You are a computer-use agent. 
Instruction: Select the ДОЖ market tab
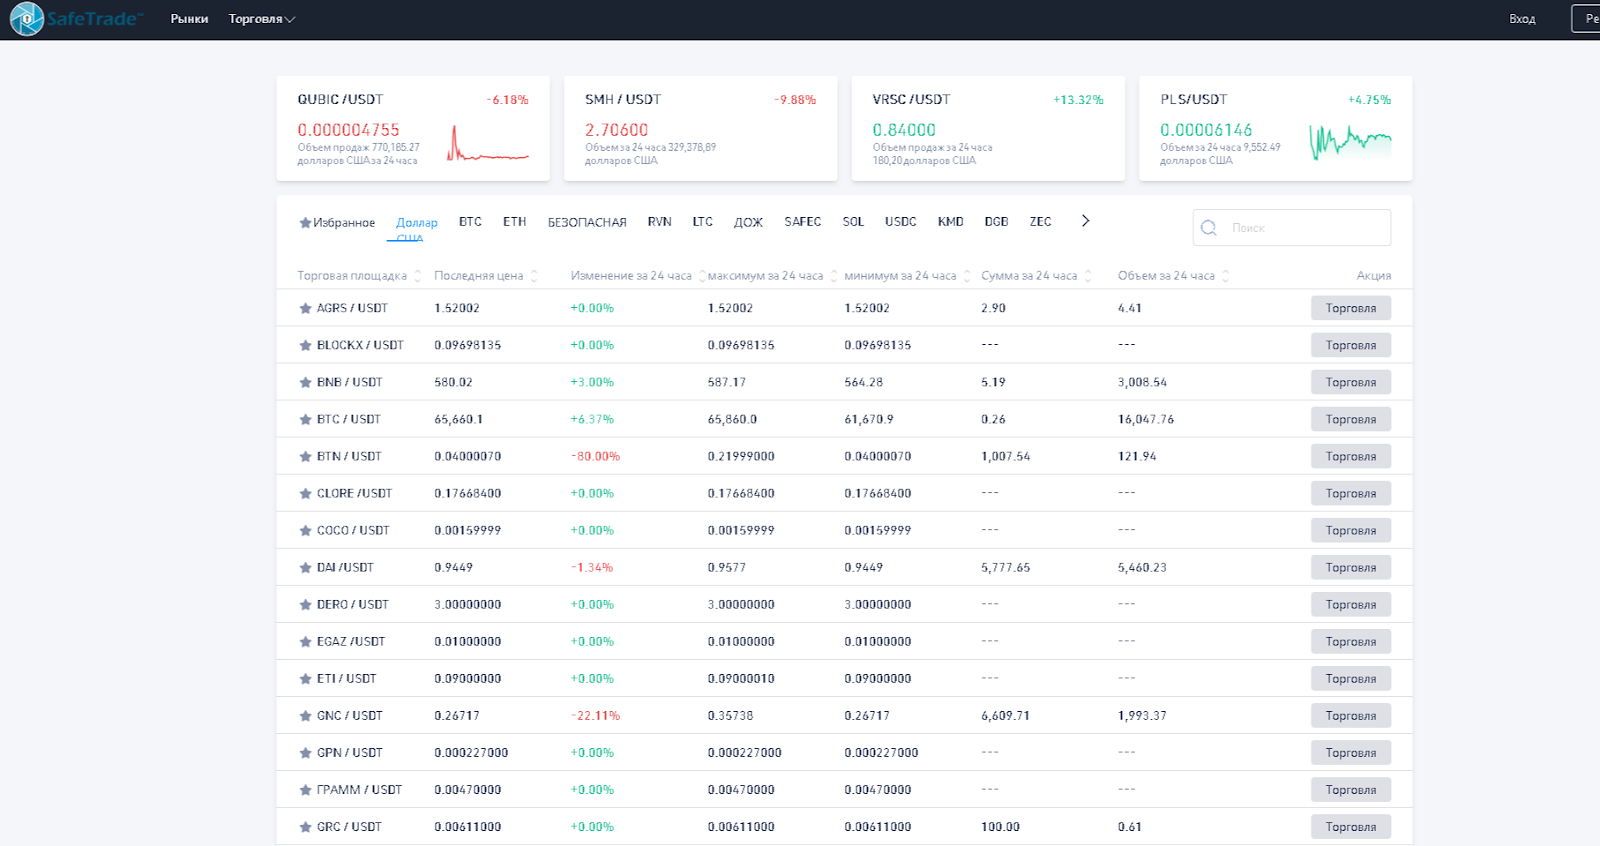(x=748, y=222)
